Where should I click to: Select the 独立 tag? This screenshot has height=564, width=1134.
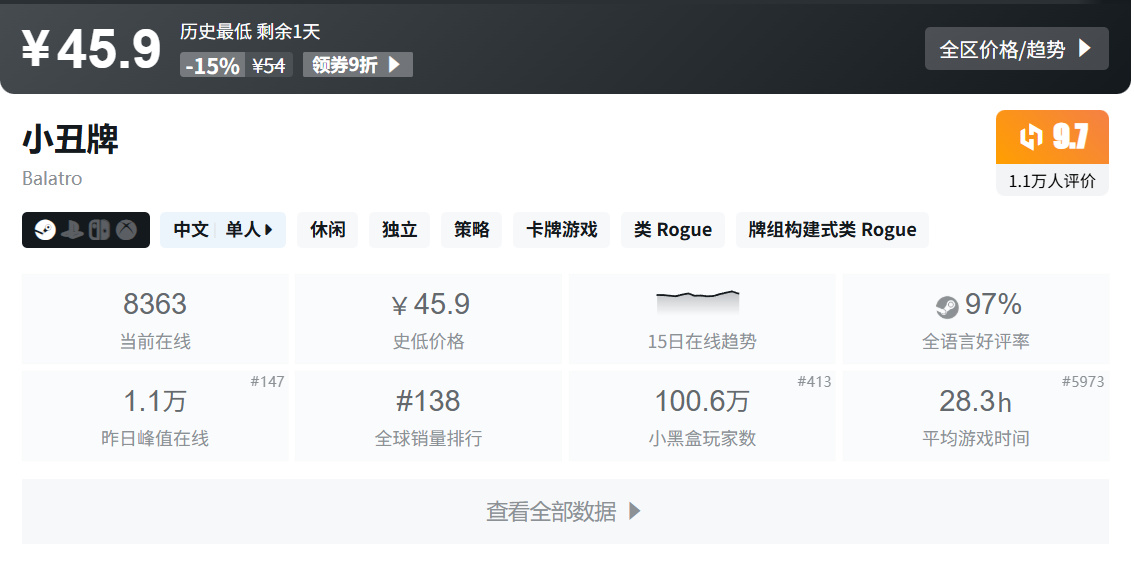(399, 230)
